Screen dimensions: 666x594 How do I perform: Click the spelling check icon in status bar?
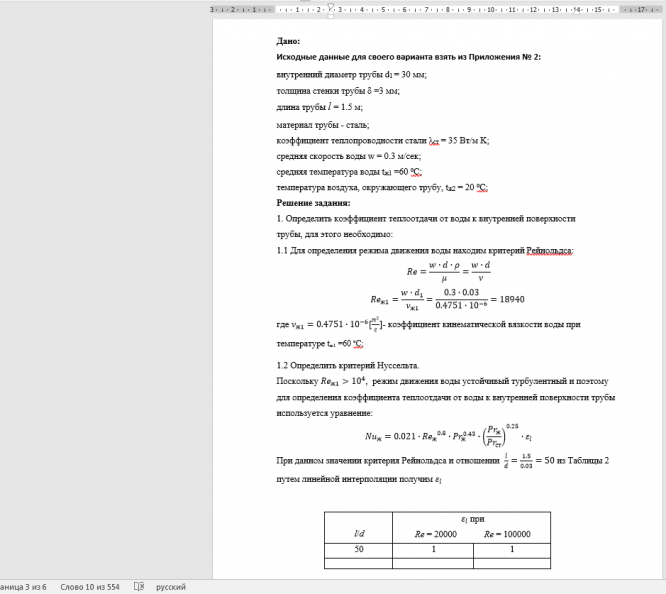pyautogui.click(x=139, y=587)
